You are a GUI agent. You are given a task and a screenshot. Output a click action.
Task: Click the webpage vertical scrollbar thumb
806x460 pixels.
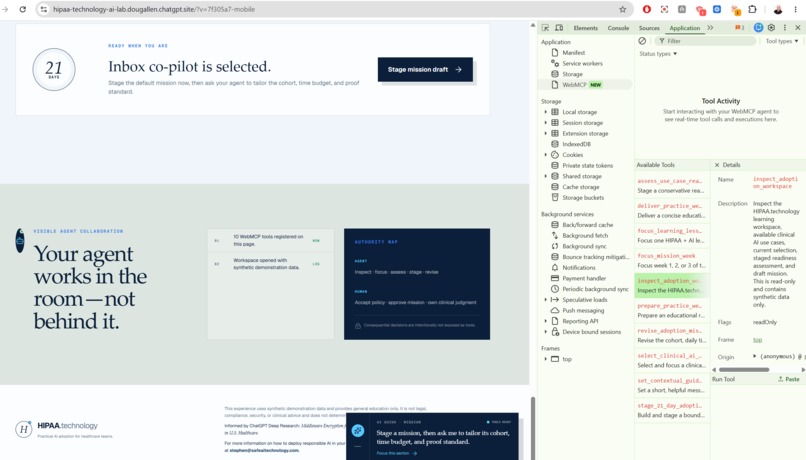pos(533,428)
